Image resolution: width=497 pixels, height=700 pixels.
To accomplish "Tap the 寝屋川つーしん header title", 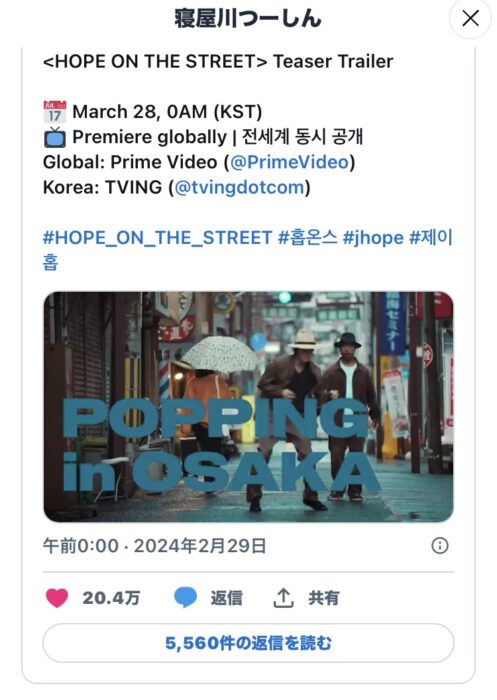I will [x=248, y=19].
